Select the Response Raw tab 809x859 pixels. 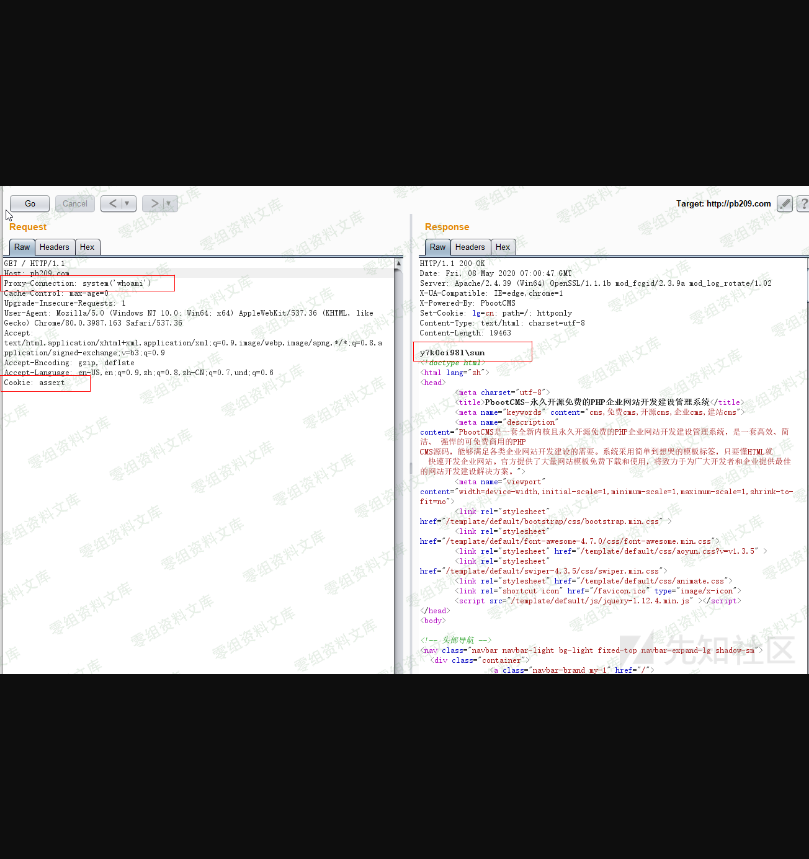pyautogui.click(x=437, y=247)
